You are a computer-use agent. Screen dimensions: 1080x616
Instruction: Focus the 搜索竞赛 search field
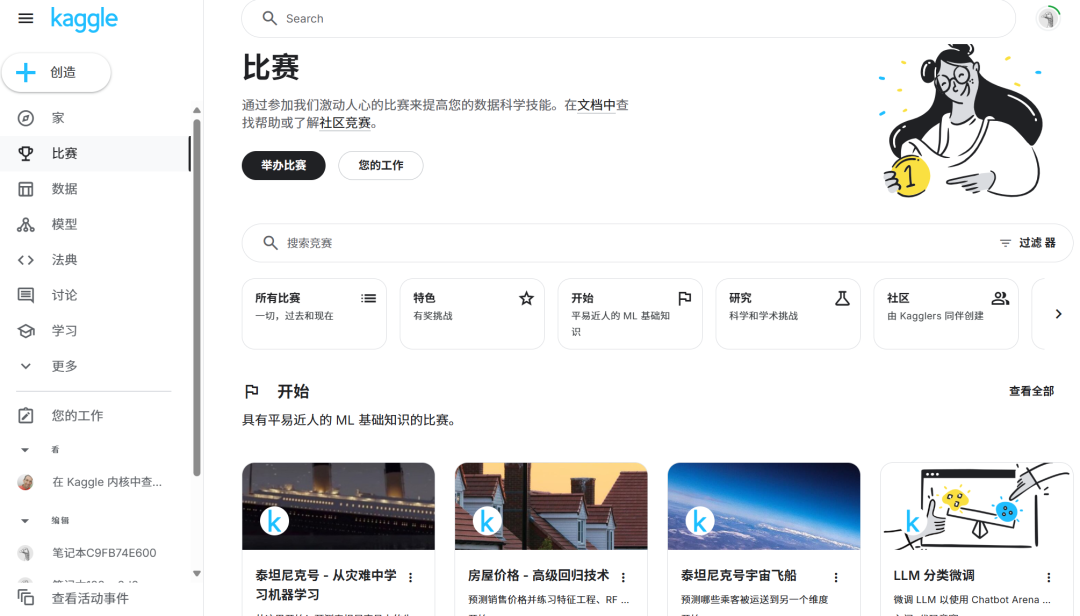pos(657,243)
